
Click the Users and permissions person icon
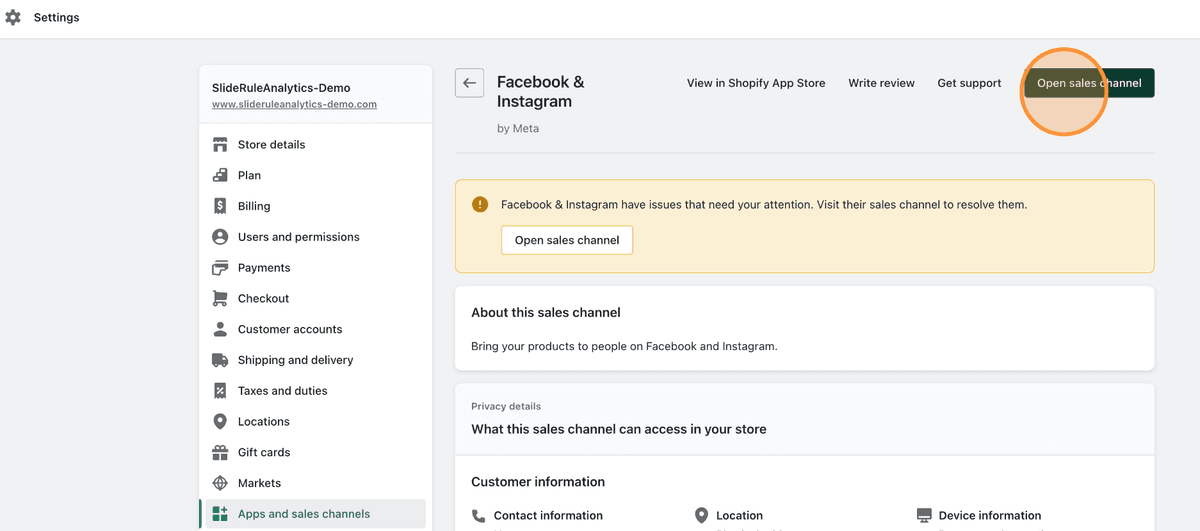pyautogui.click(x=220, y=237)
